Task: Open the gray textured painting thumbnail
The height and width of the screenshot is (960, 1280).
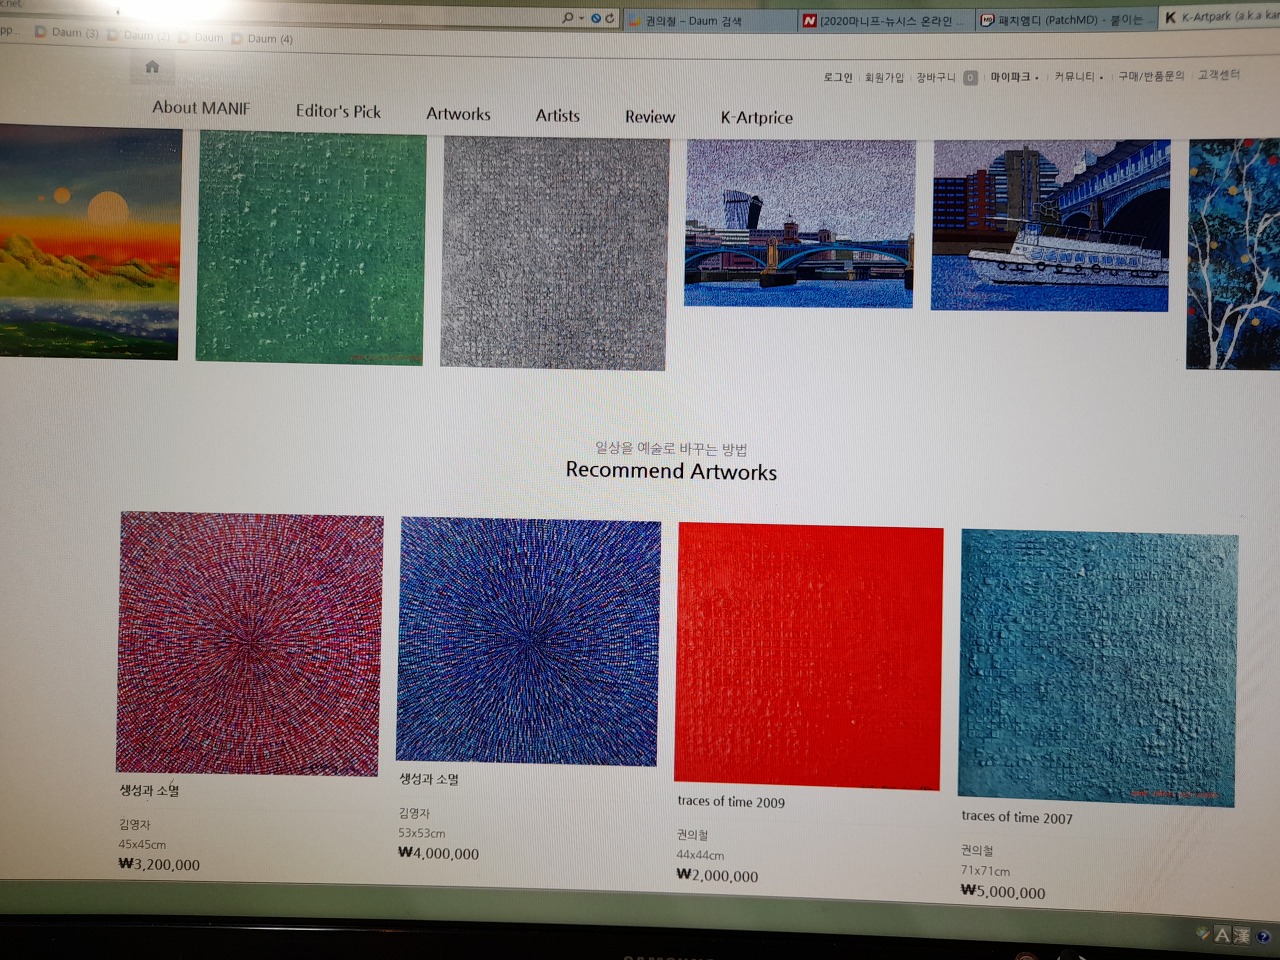Action: click(x=554, y=252)
